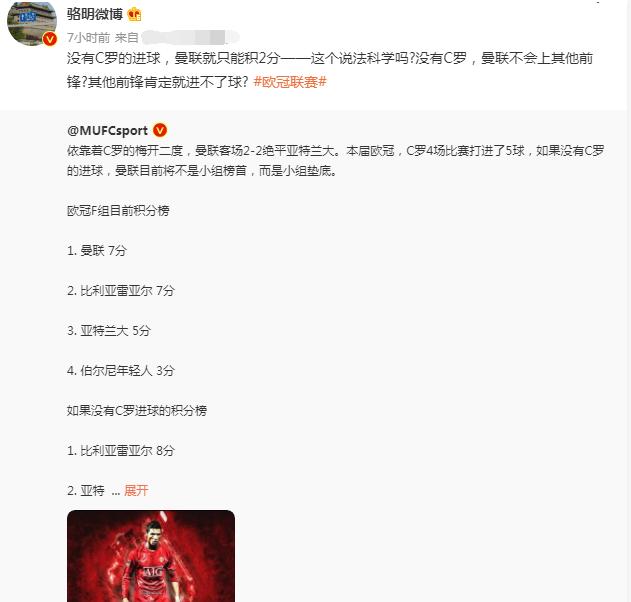Open the red Ronaldo image thumbnail

pyautogui.click(x=151, y=556)
